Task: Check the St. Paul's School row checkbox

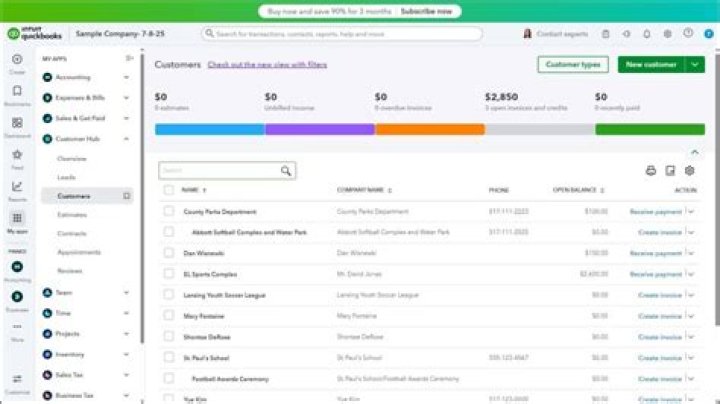Action: tap(169, 357)
